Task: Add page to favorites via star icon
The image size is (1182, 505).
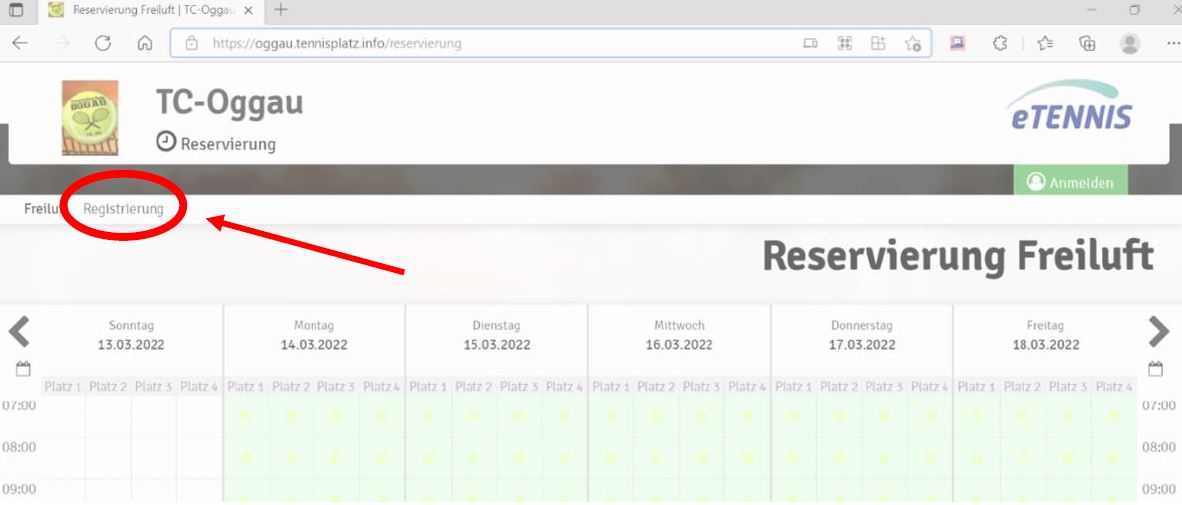Action: click(x=912, y=44)
